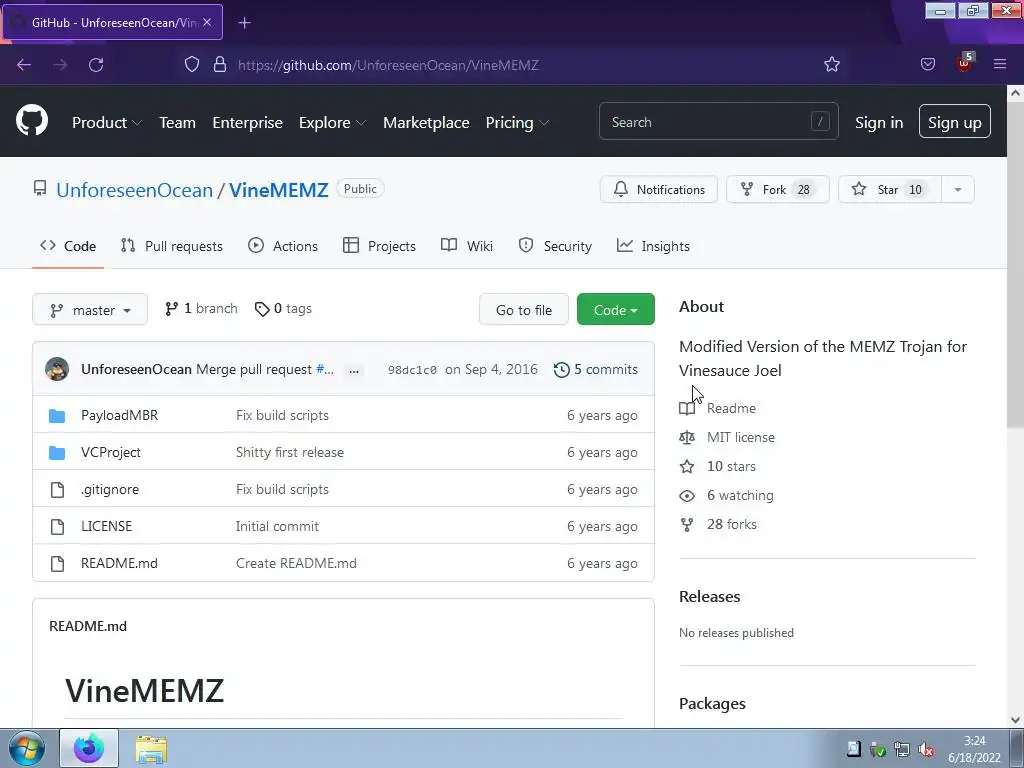Viewport: 1024px width, 768px height.
Task: Expand commit message ellipsis button
Action: point(354,370)
